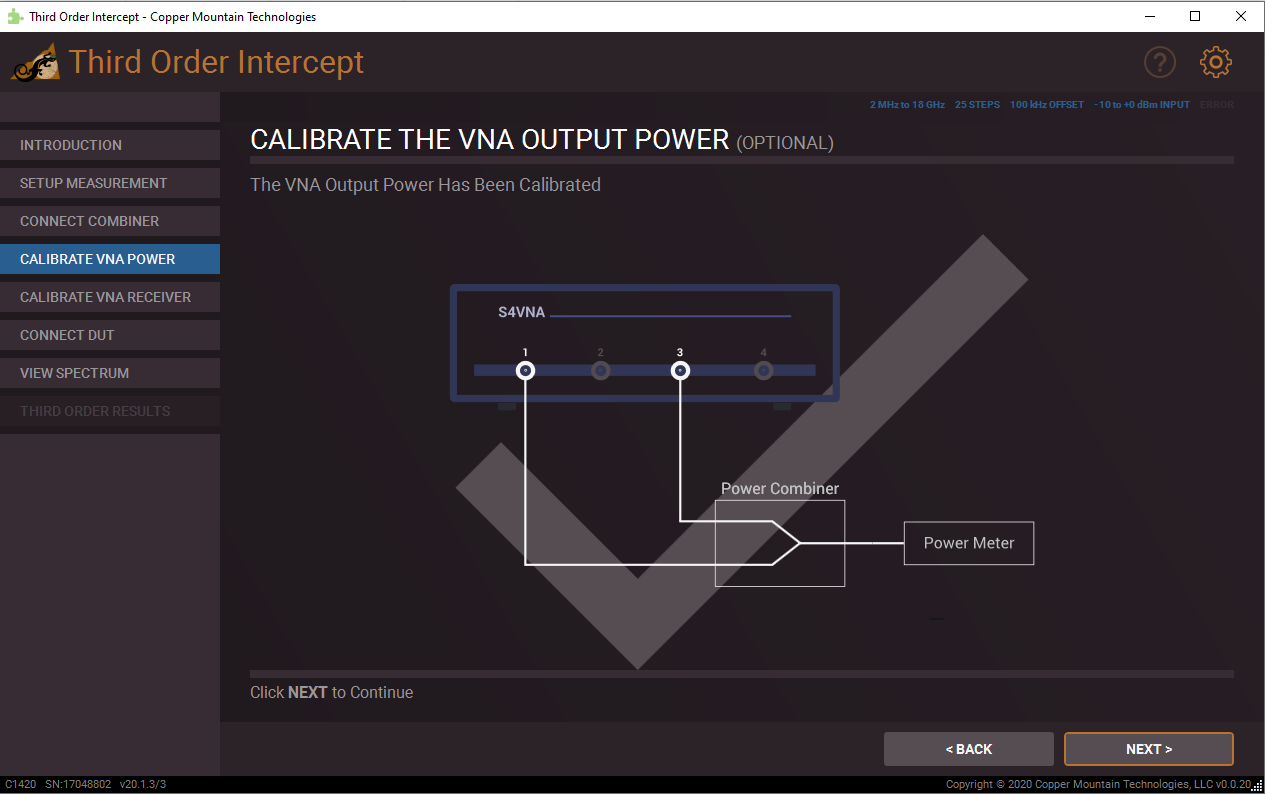Go back using the BACK button
The height and width of the screenshot is (794, 1265).
point(968,748)
